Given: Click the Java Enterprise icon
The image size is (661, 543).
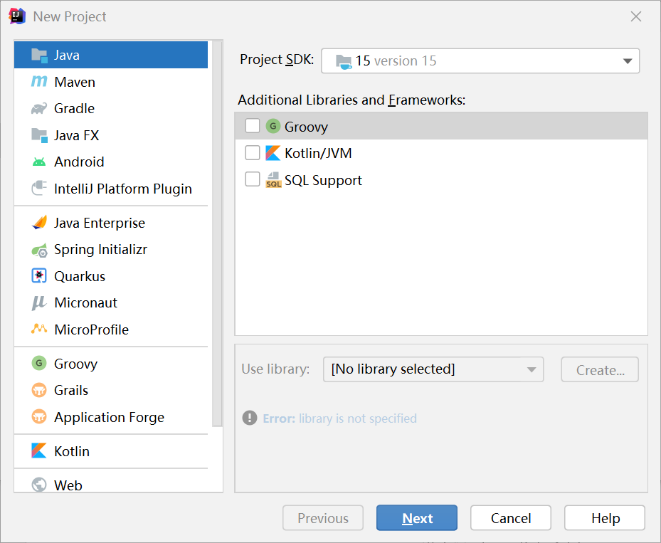Looking at the screenshot, I should (39, 223).
